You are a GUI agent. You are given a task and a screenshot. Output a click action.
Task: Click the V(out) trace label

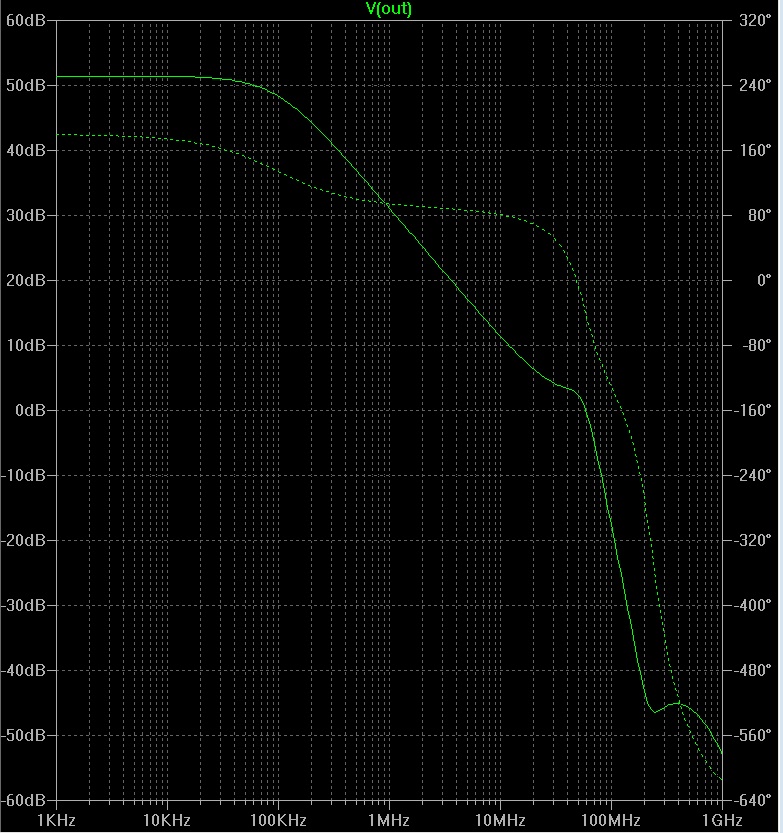click(389, 8)
